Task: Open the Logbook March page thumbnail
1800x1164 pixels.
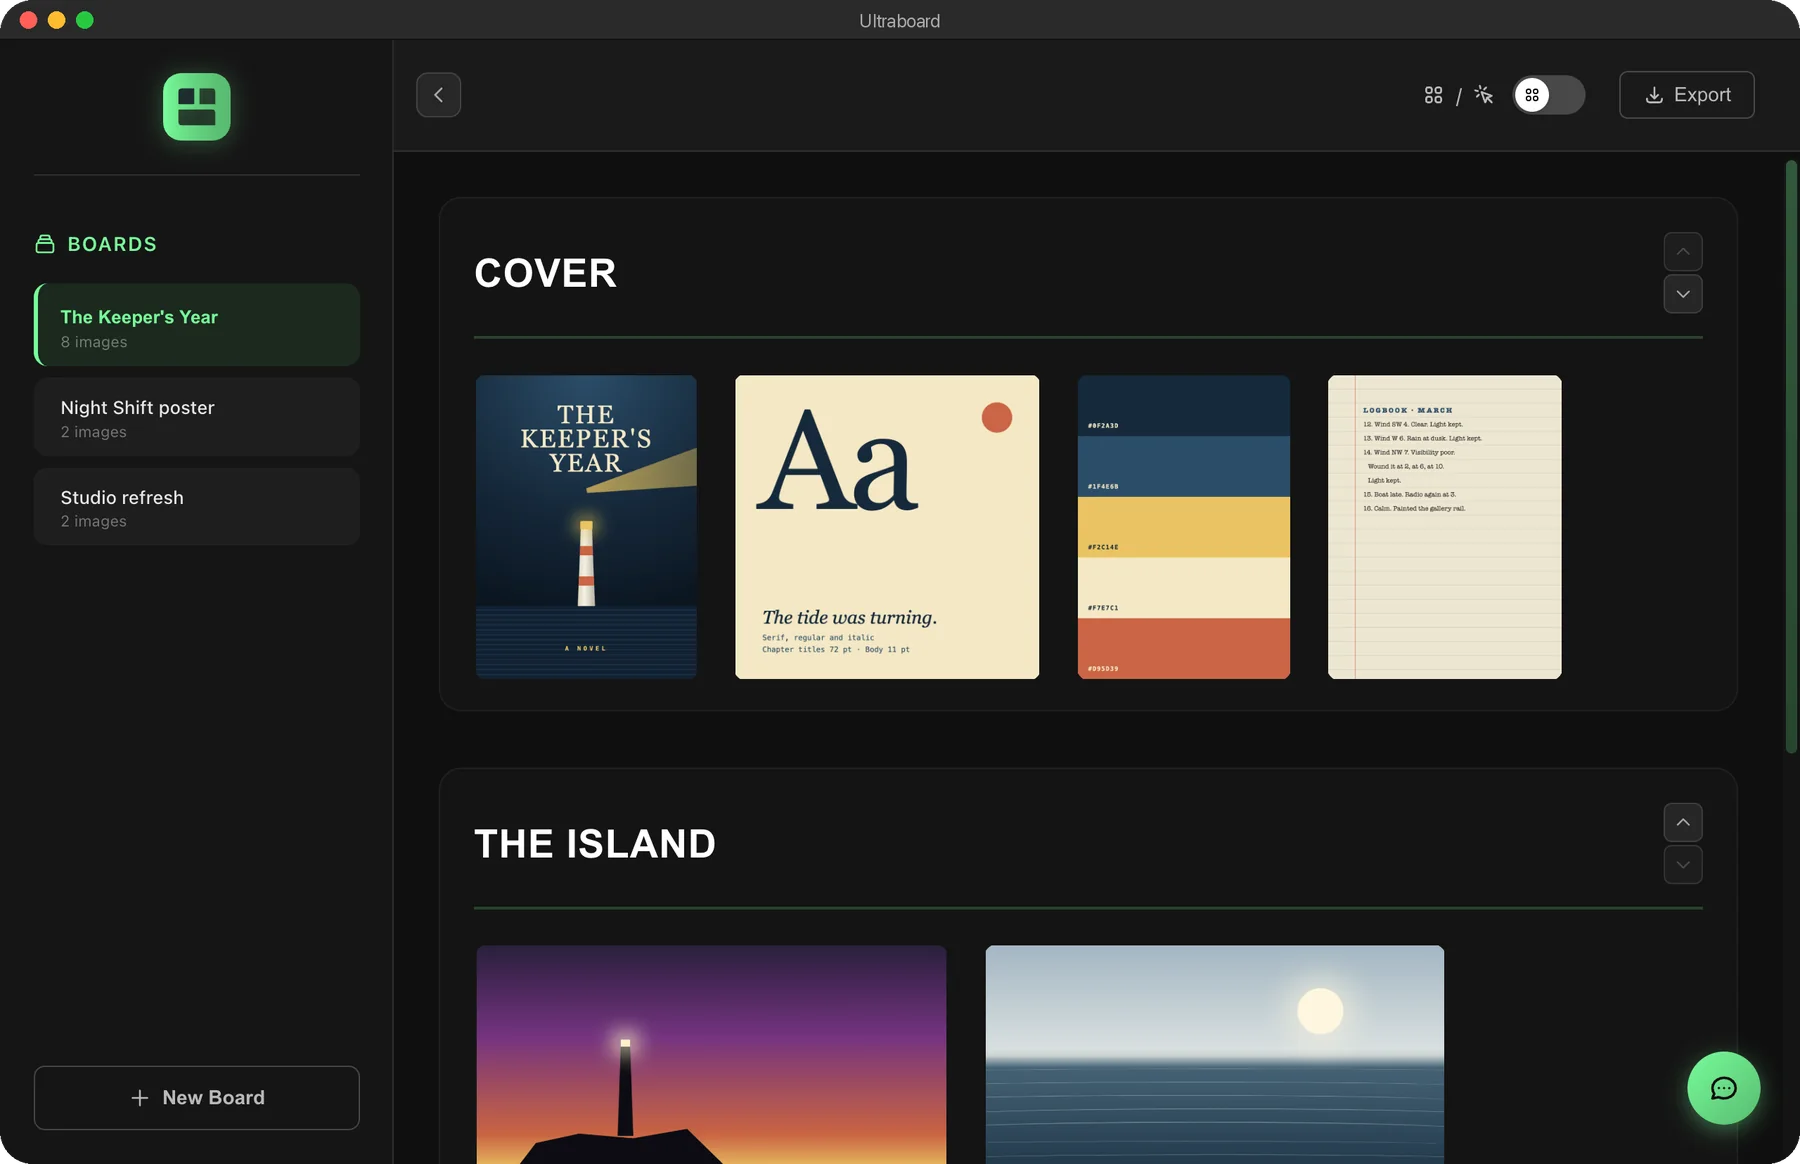Action: point(1444,527)
